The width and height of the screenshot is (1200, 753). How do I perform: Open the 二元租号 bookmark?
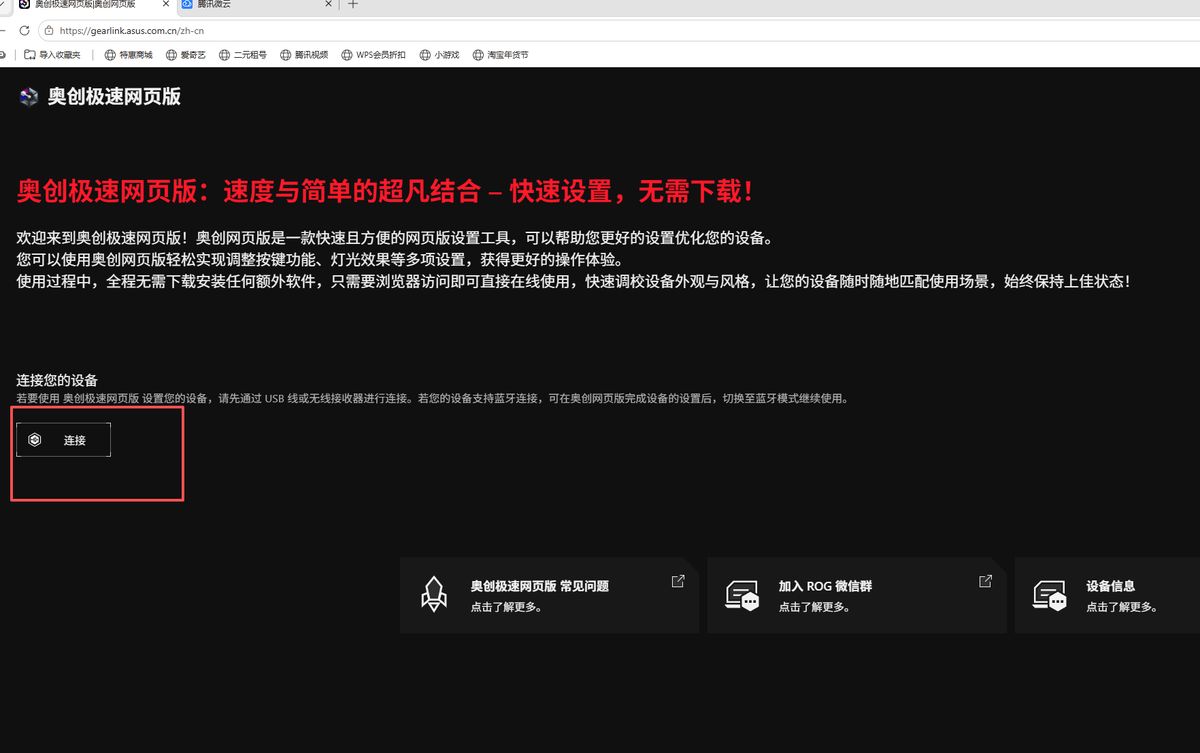pyautogui.click(x=243, y=55)
